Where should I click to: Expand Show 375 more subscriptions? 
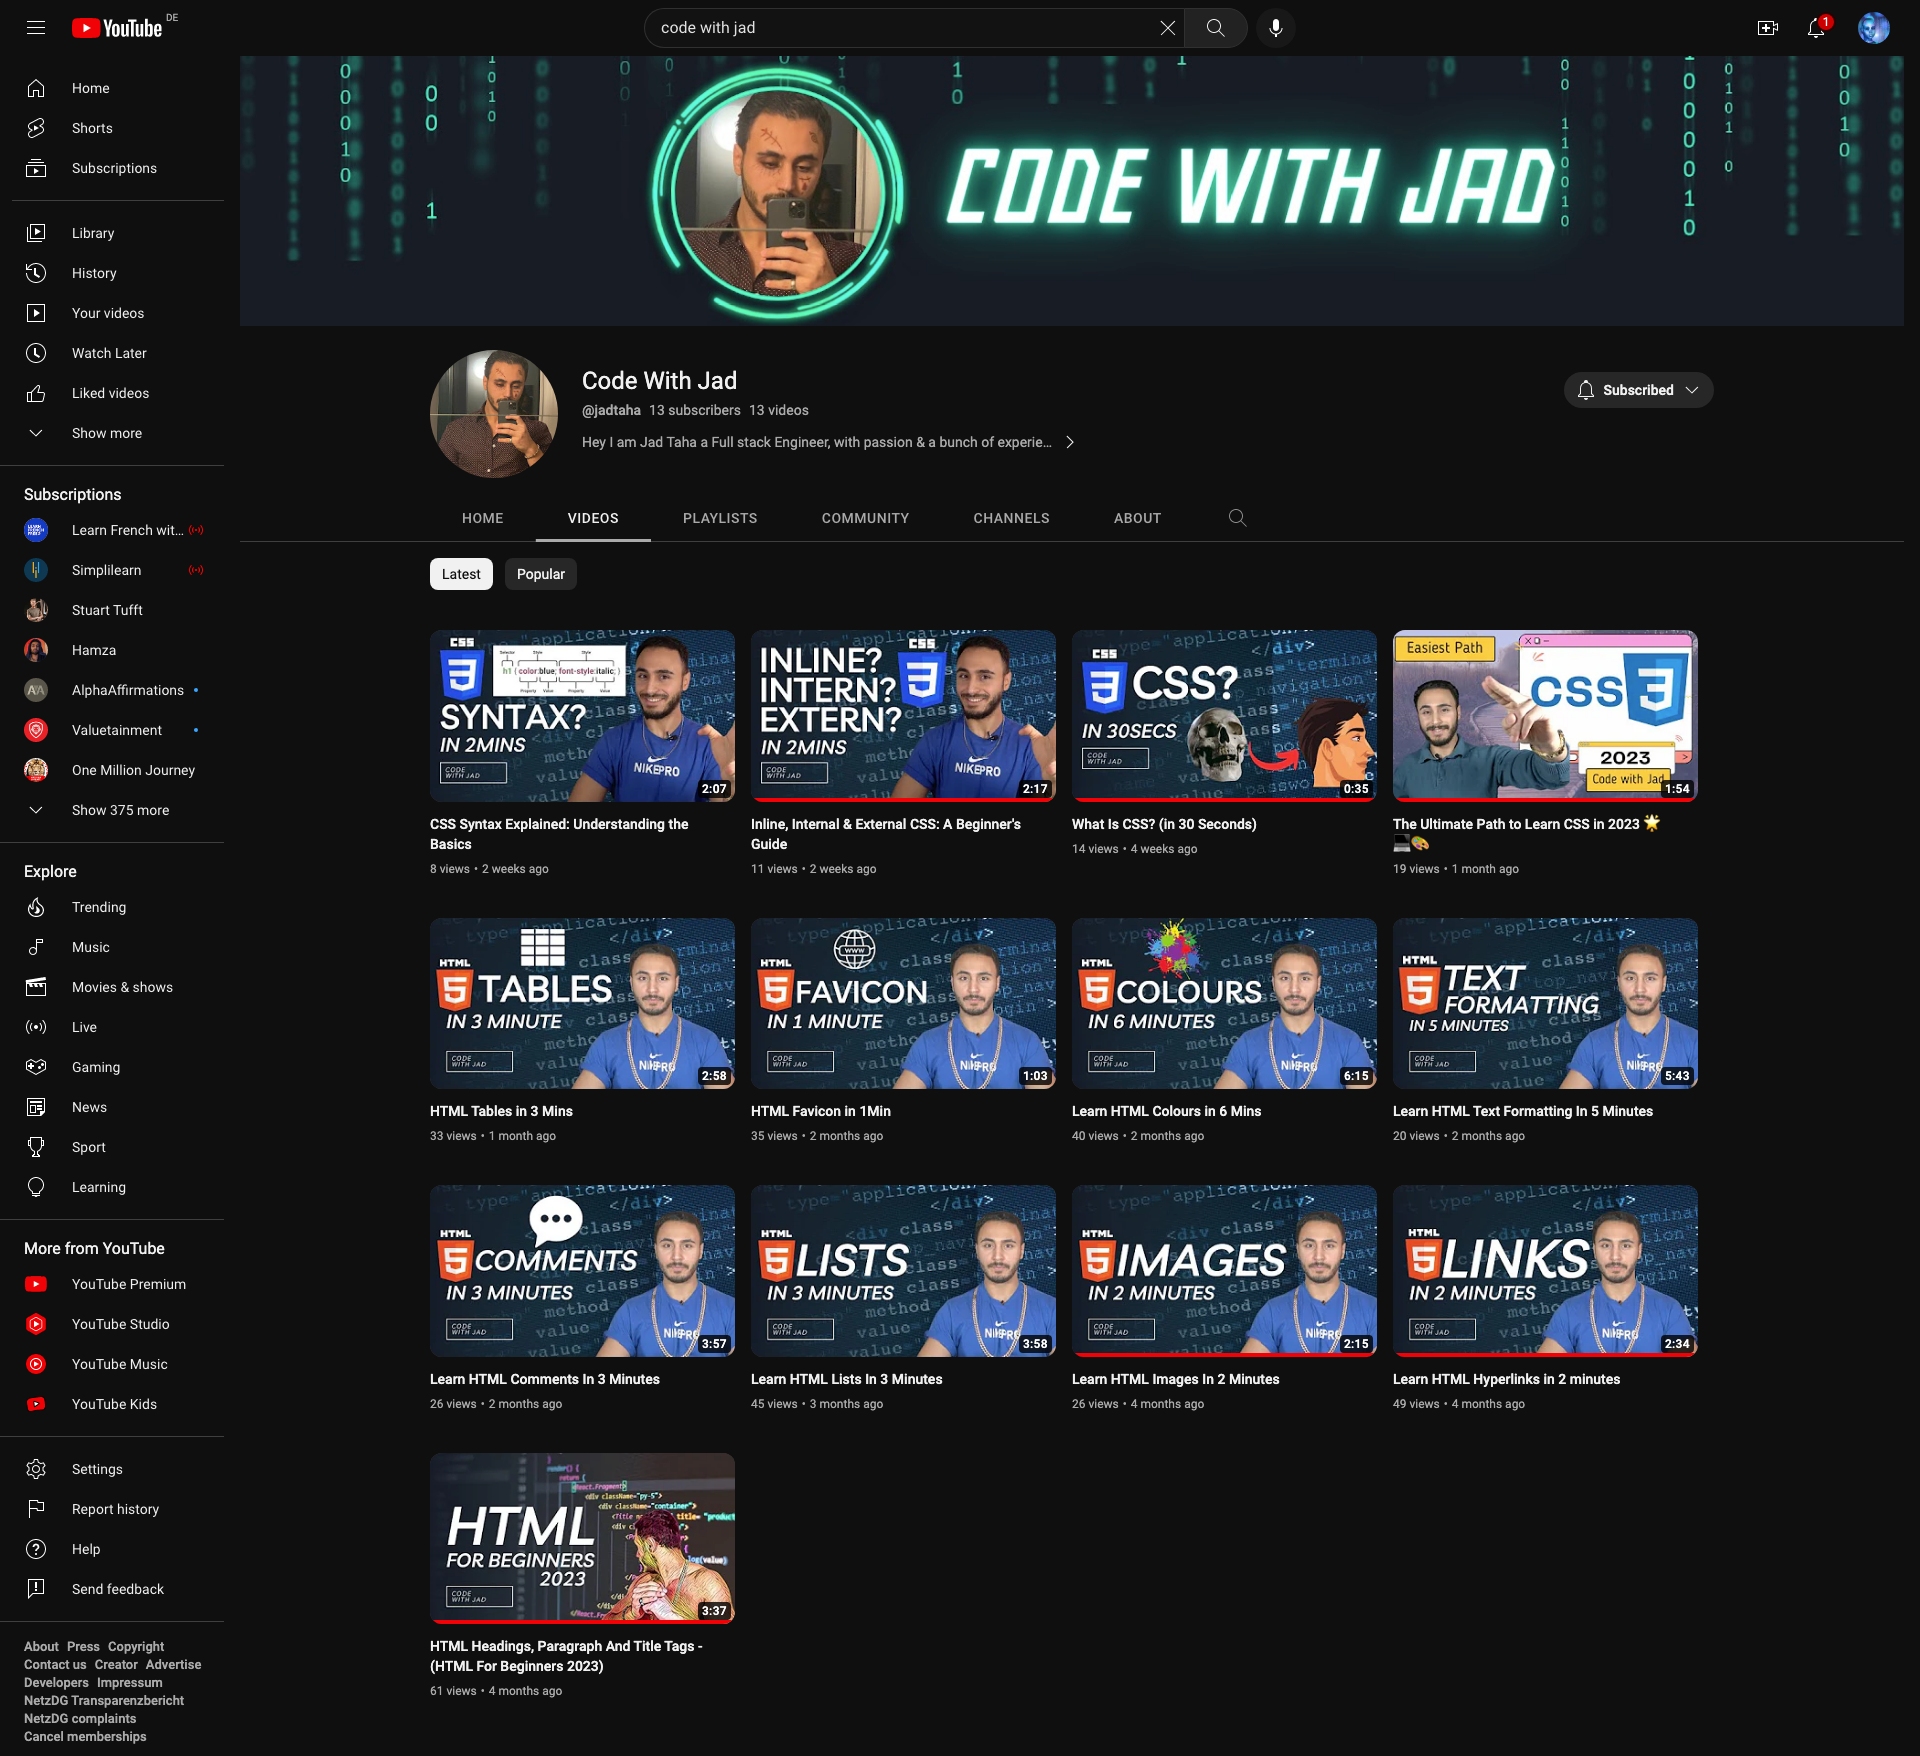click(x=120, y=810)
